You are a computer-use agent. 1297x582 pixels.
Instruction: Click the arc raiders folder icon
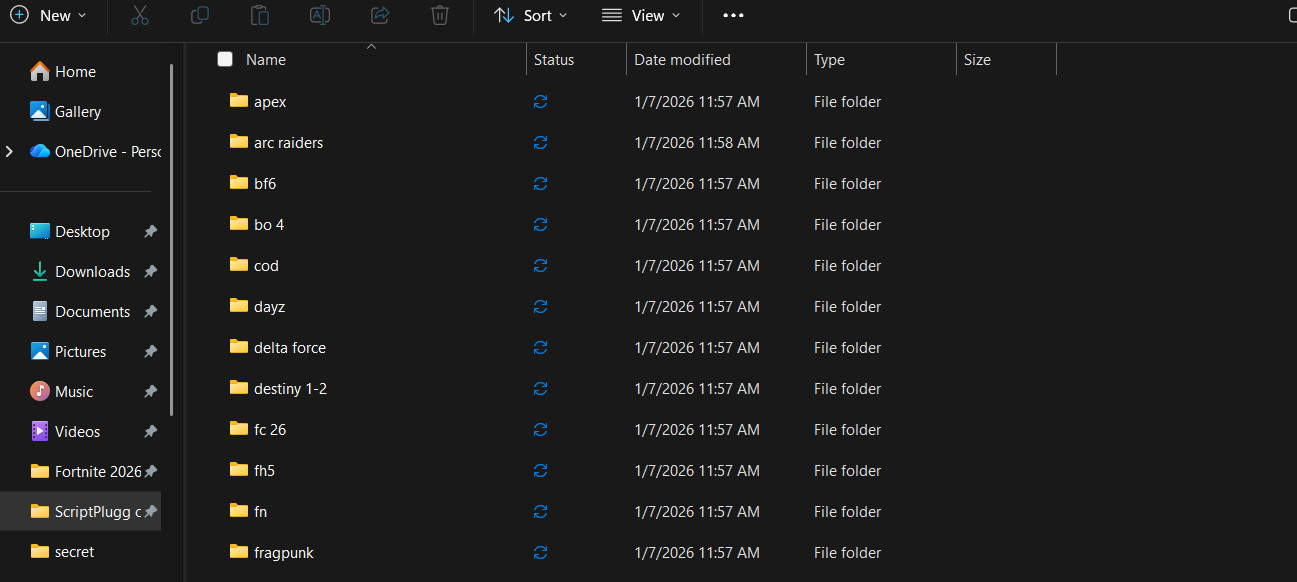238,141
